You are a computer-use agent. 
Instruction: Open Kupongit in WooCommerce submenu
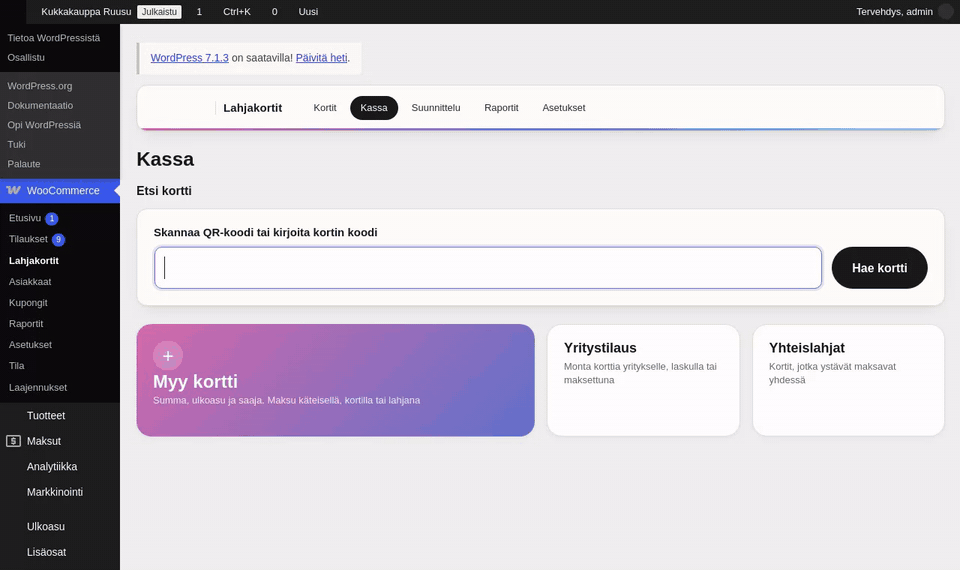[28, 302]
